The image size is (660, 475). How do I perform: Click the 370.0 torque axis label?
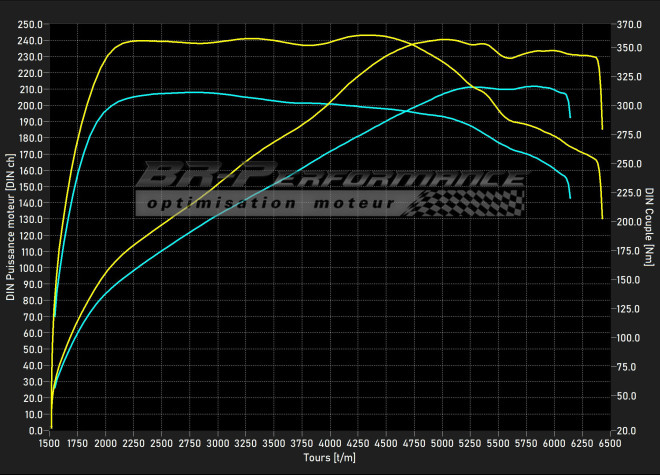pyautogui.click(x=629, y=25)
